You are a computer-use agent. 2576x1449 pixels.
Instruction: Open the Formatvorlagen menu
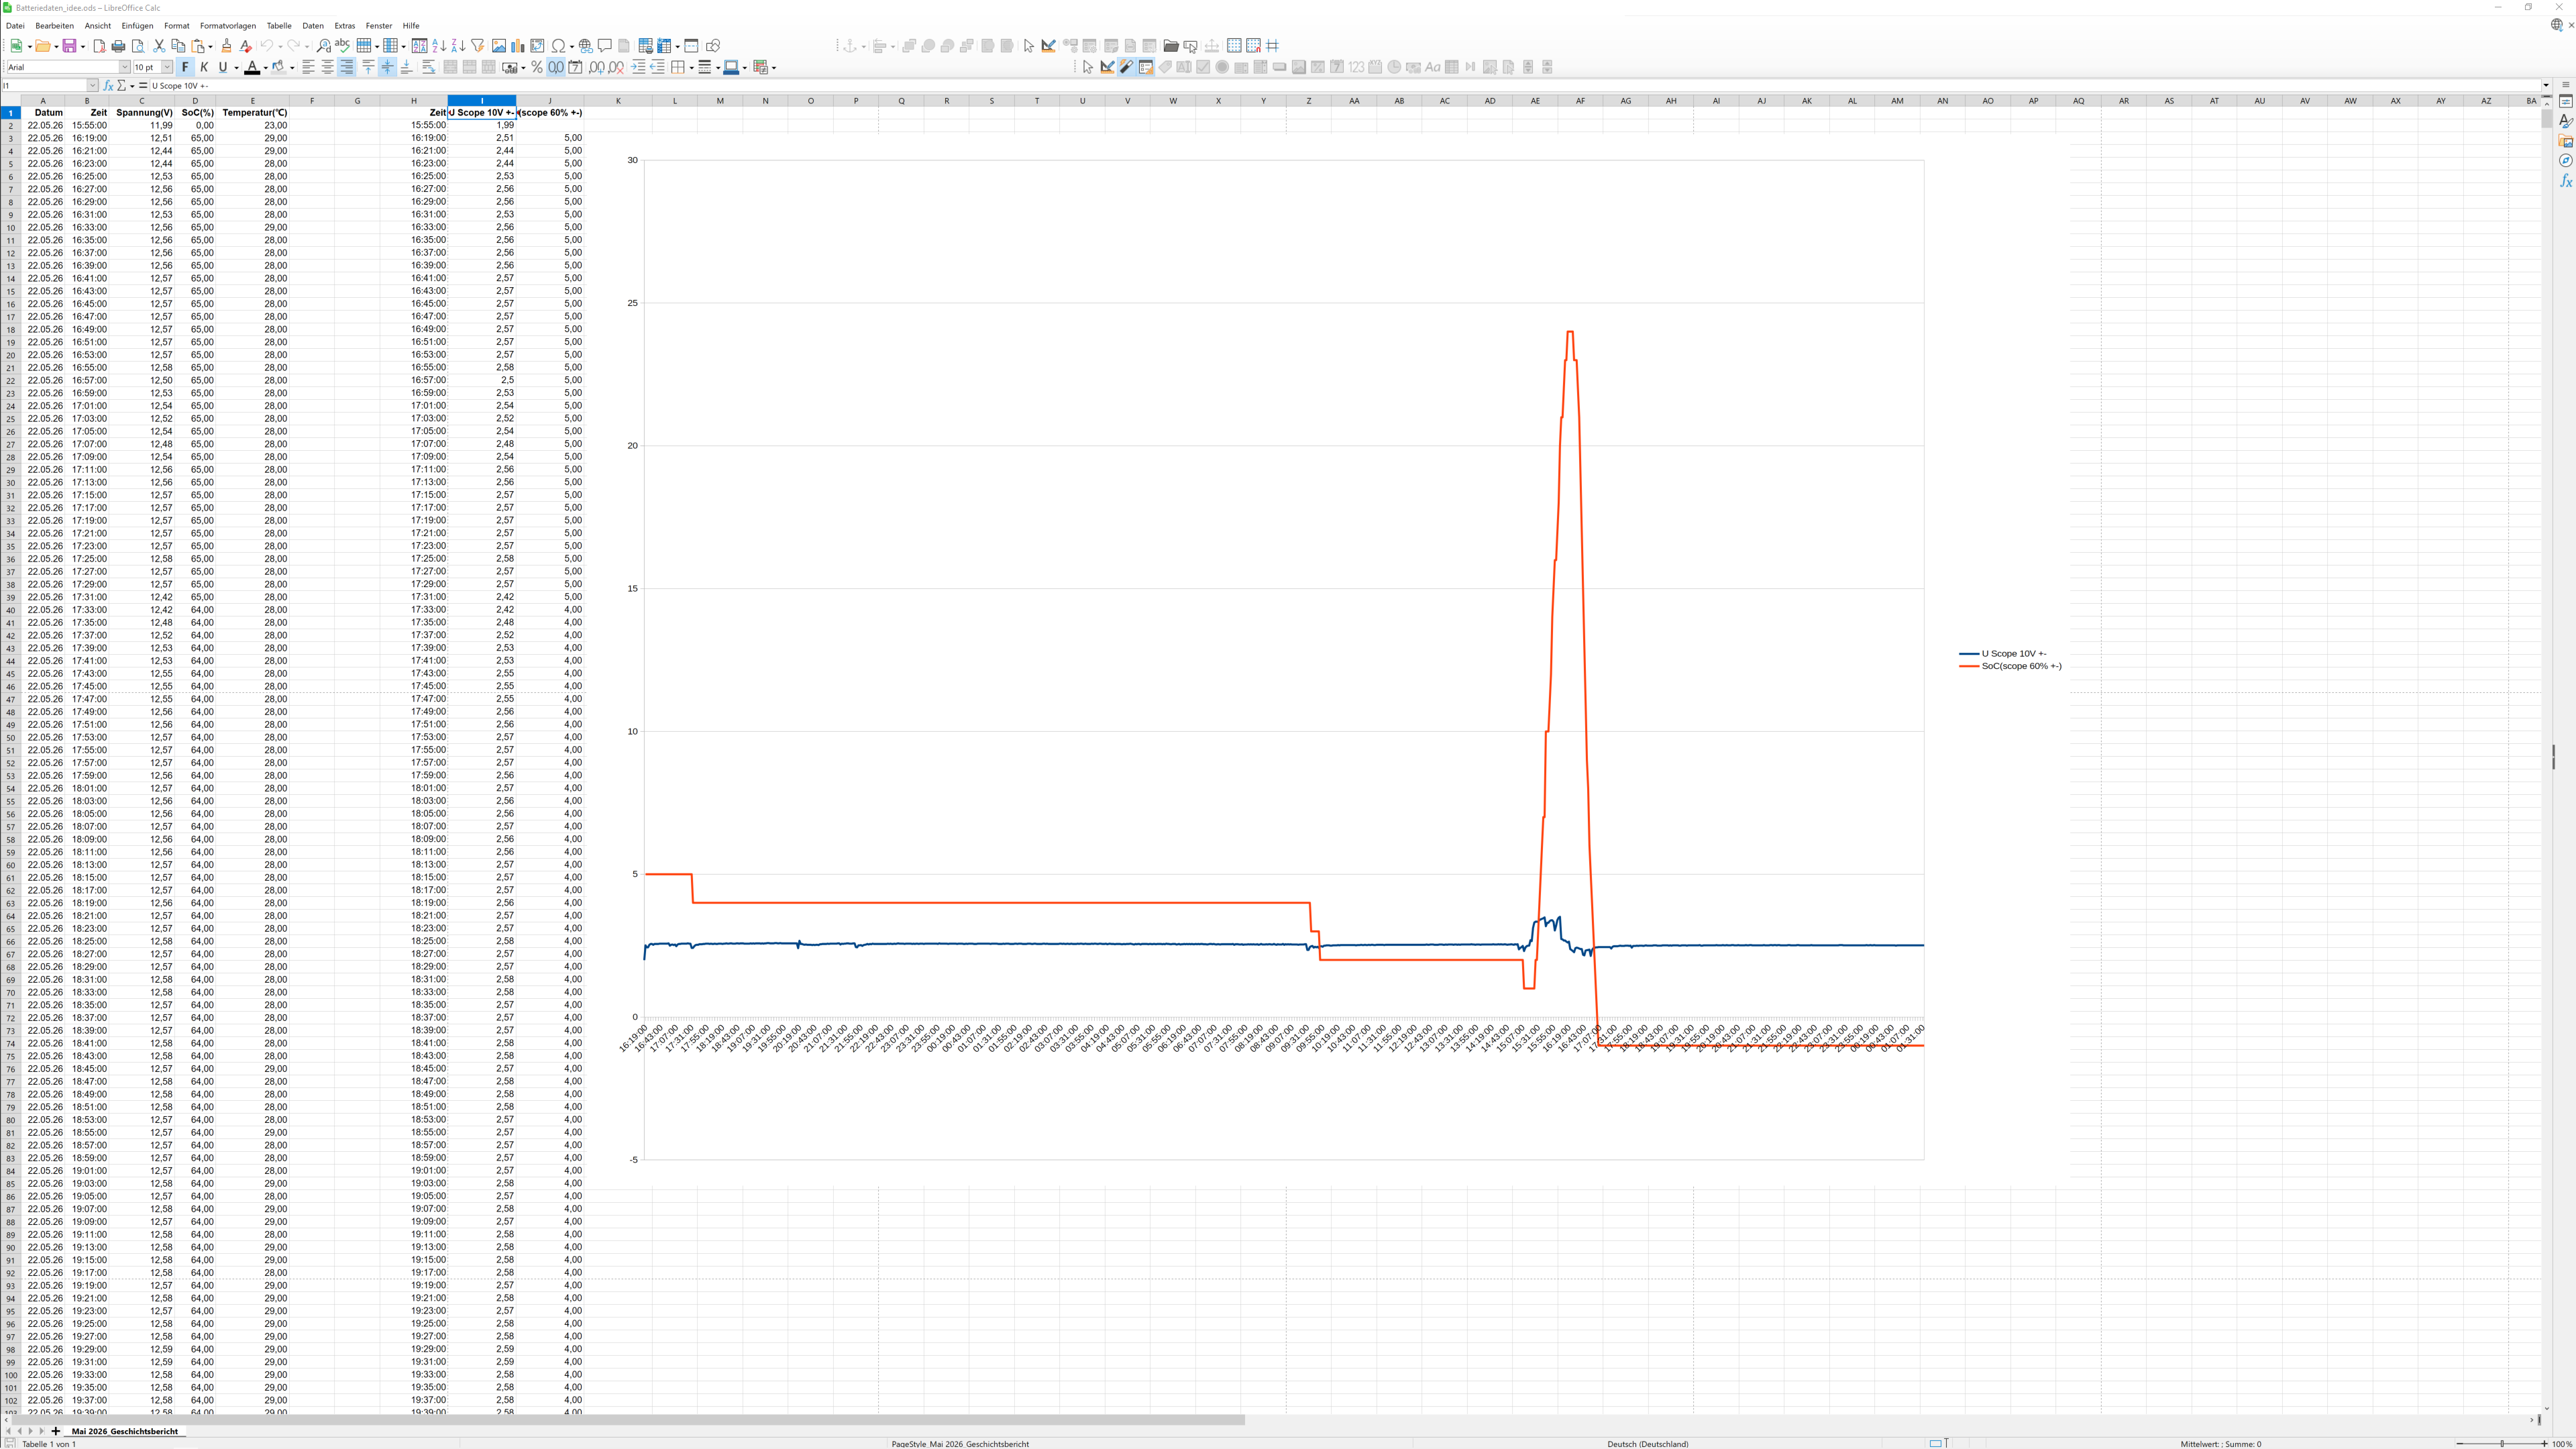[x=228, y=26]
